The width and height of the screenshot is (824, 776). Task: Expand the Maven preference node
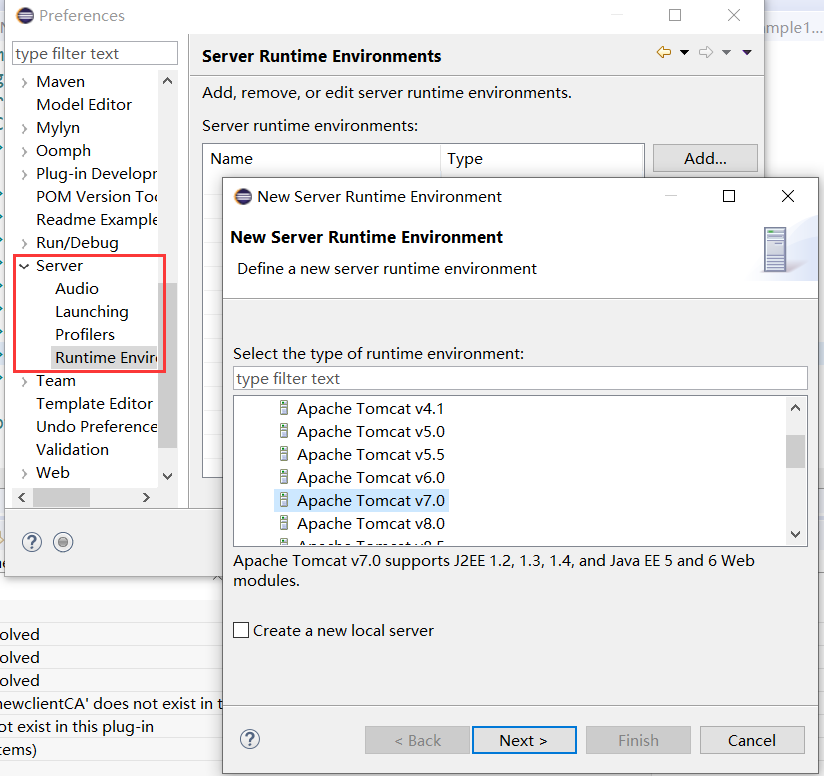point(24,82)
